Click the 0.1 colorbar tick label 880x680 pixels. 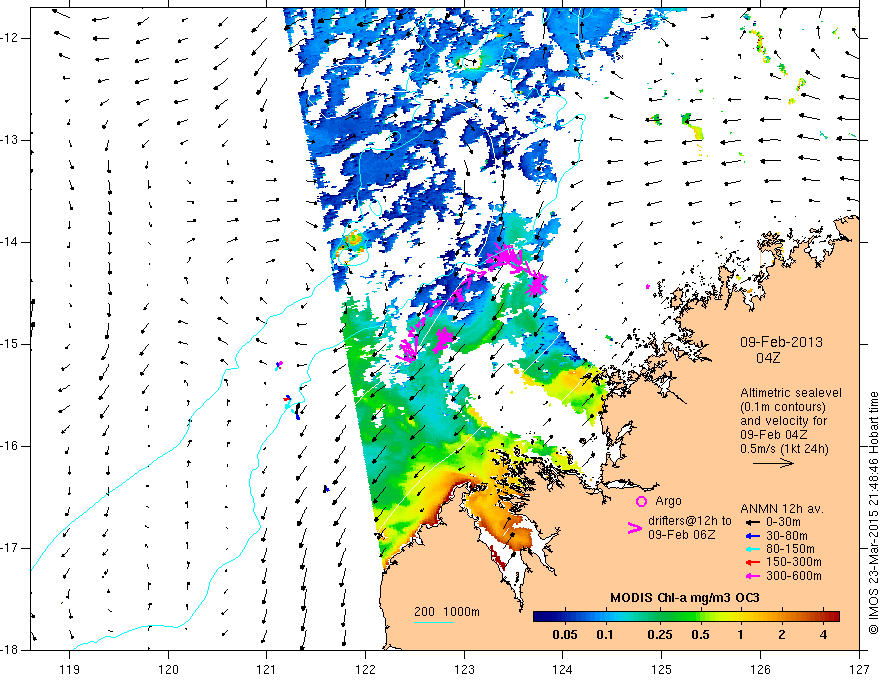tap(605, 635)
